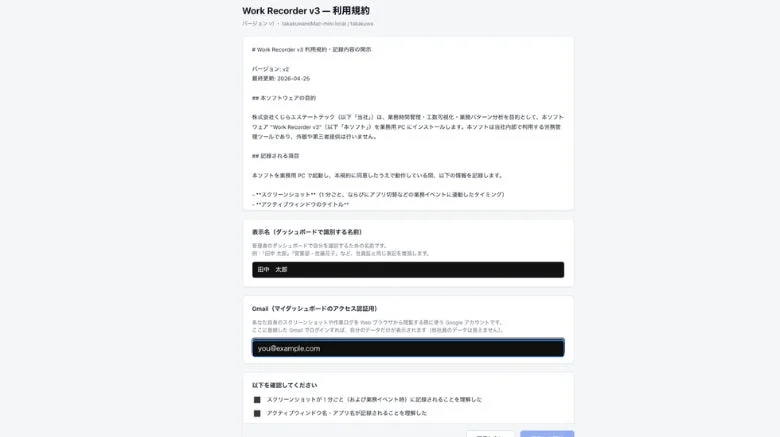The image size is (780, 437).
Task: Click the page title Work Recorder v3 — 利用規約
Action: tap(306, 11)
